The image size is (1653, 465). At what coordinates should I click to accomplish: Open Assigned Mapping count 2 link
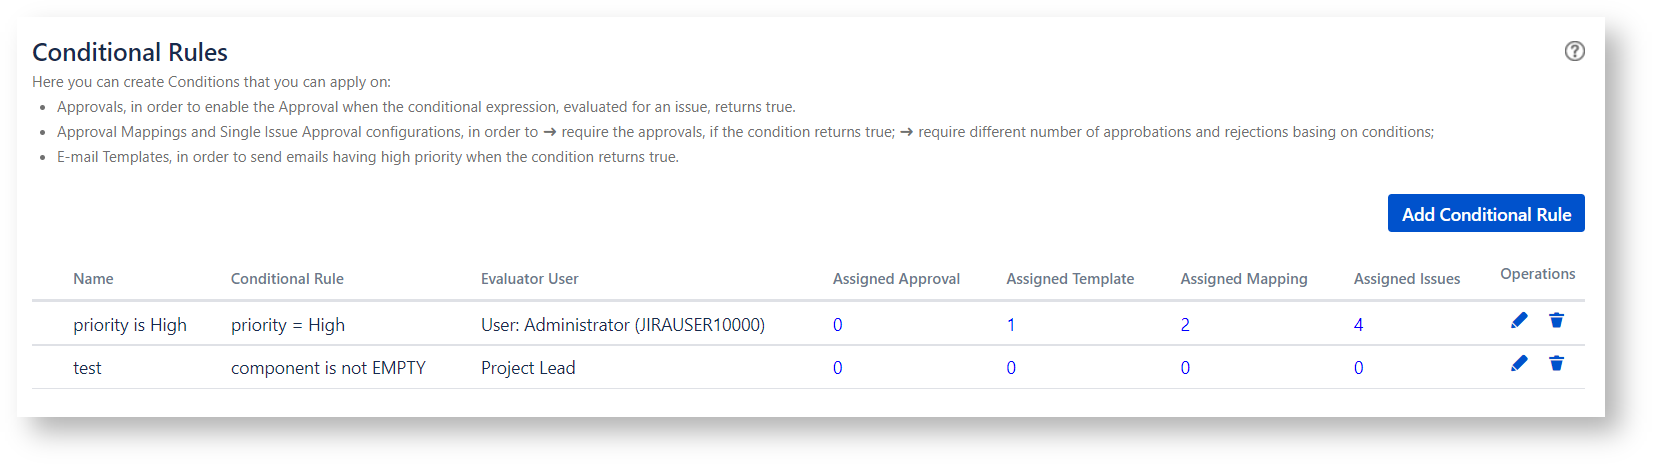point(1185,325)
